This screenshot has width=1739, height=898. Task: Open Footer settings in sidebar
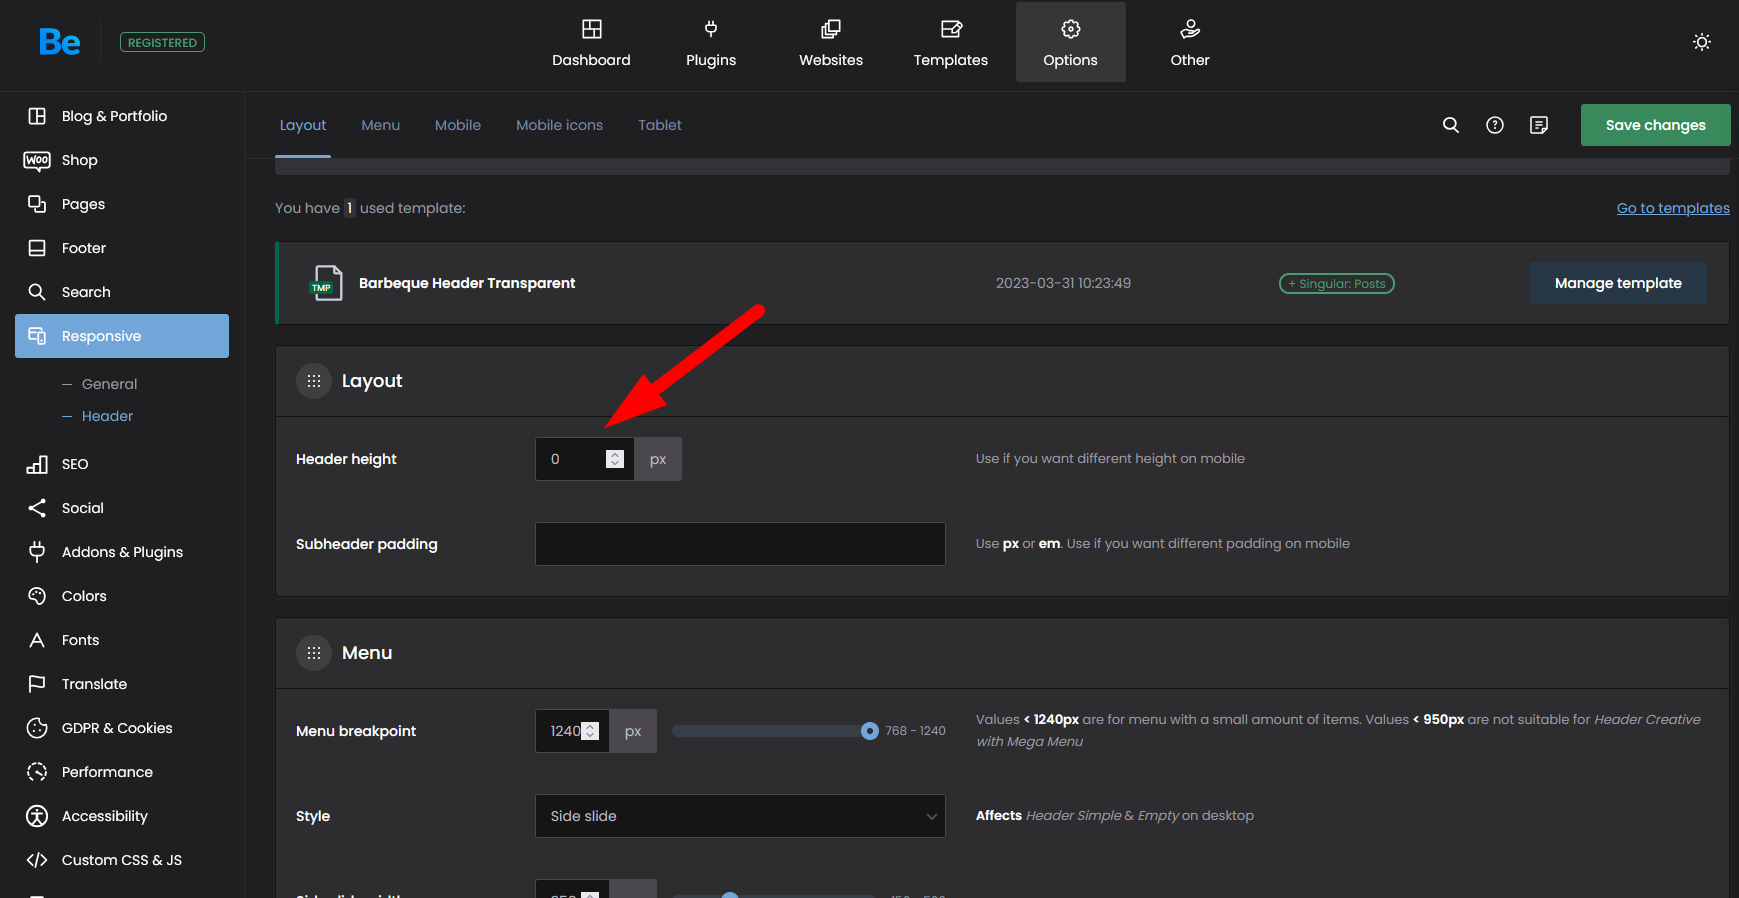tap(122, 248)
